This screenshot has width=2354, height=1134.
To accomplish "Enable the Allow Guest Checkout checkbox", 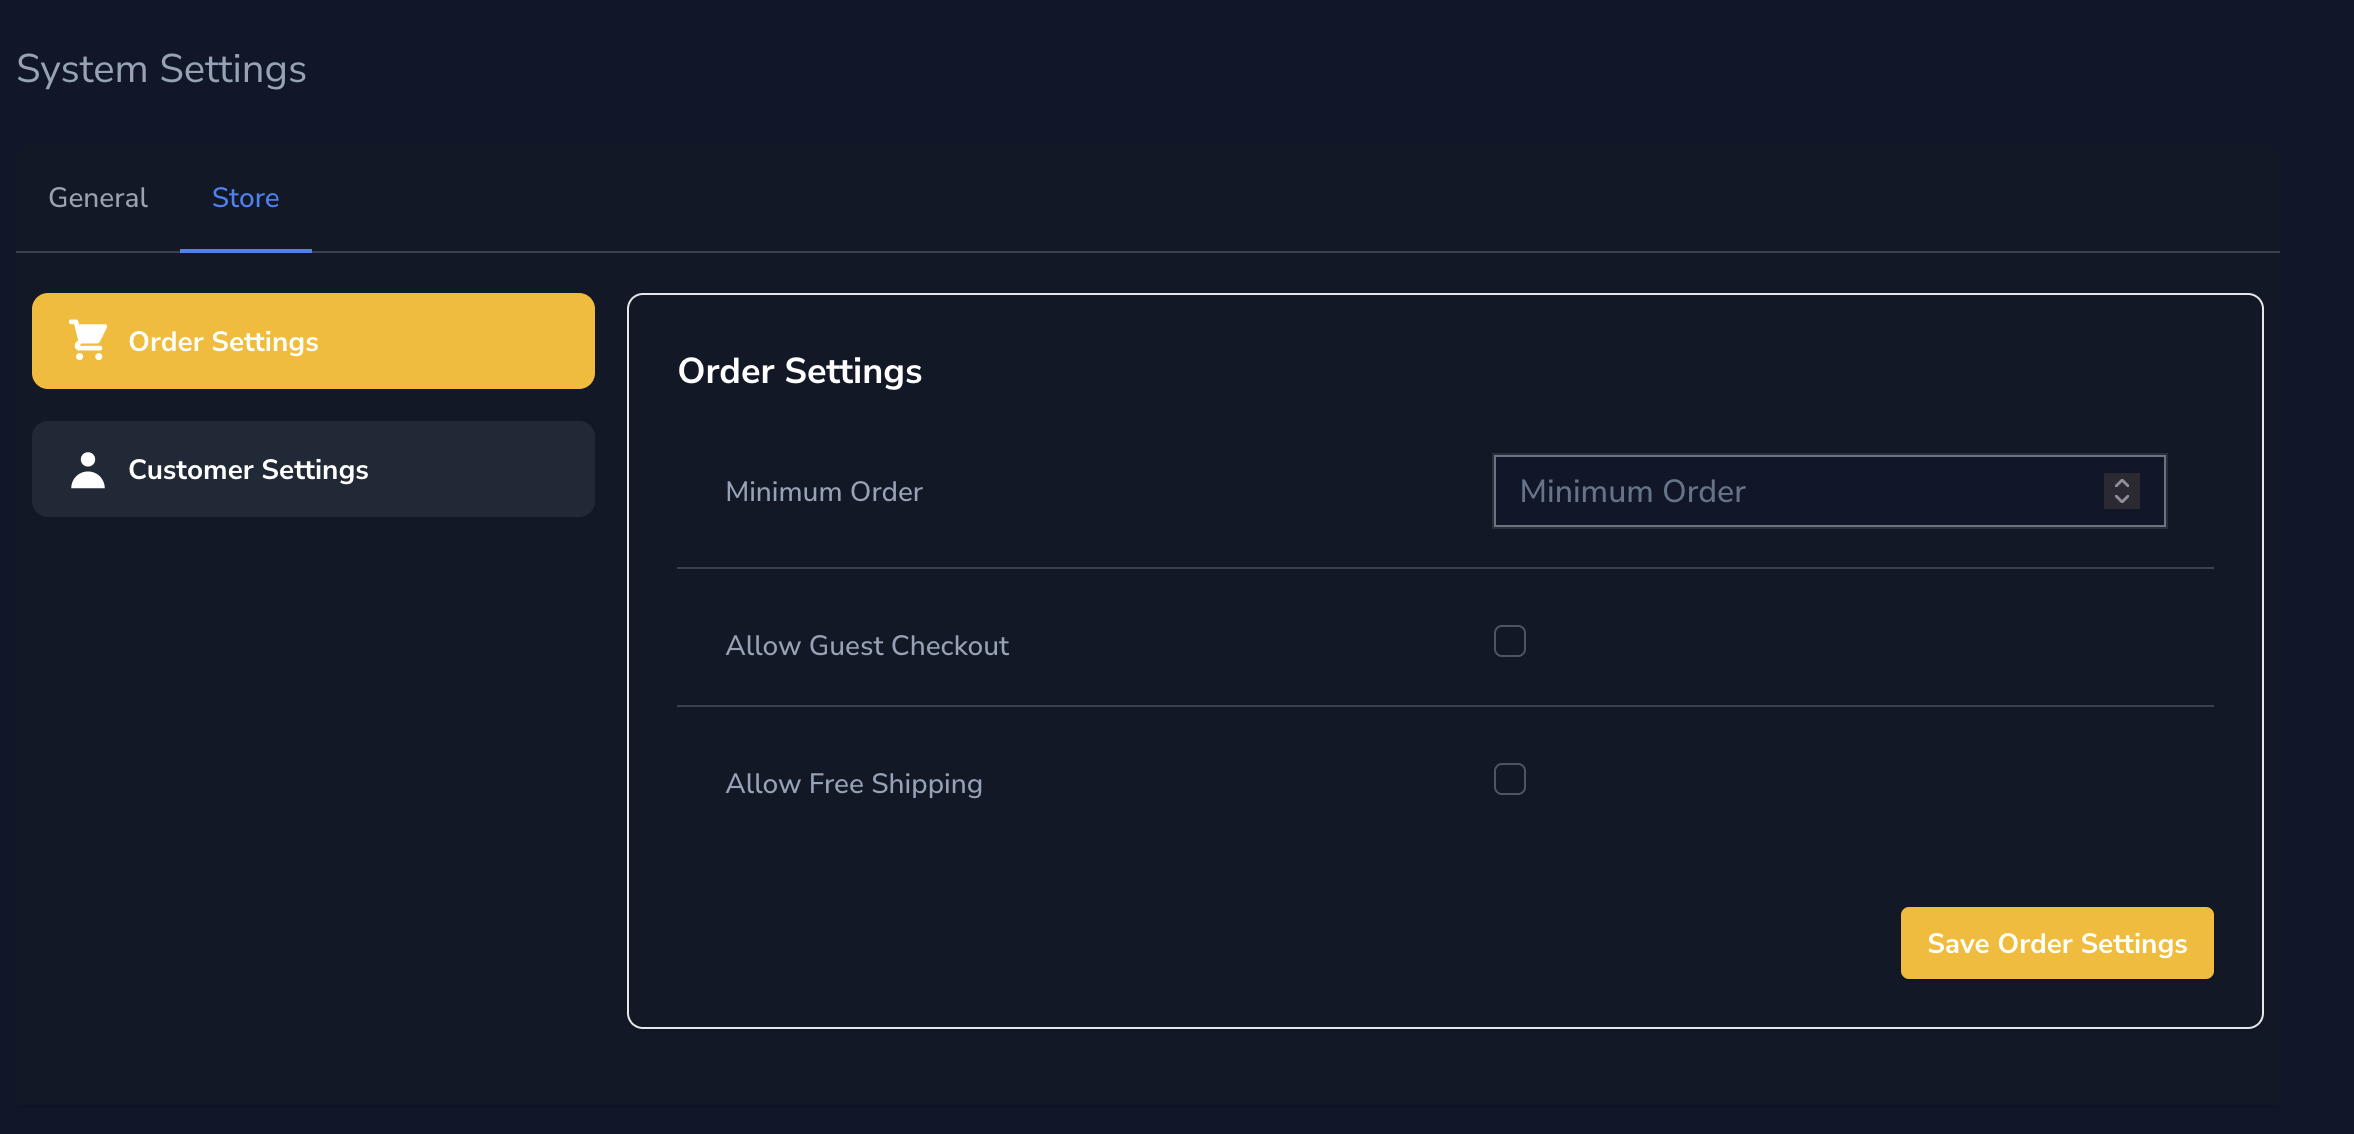I will click(x=1509, y=641).
